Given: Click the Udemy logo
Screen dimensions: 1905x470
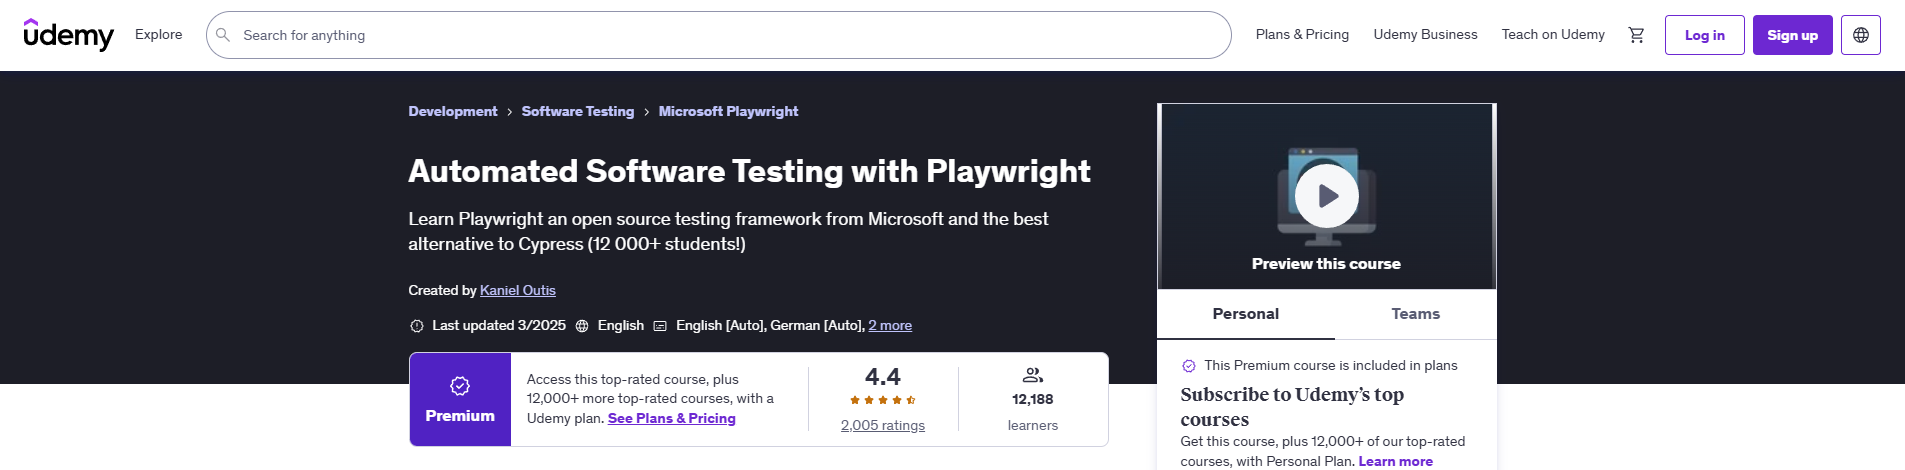Looking at the screenshot, I should (68, 35).
